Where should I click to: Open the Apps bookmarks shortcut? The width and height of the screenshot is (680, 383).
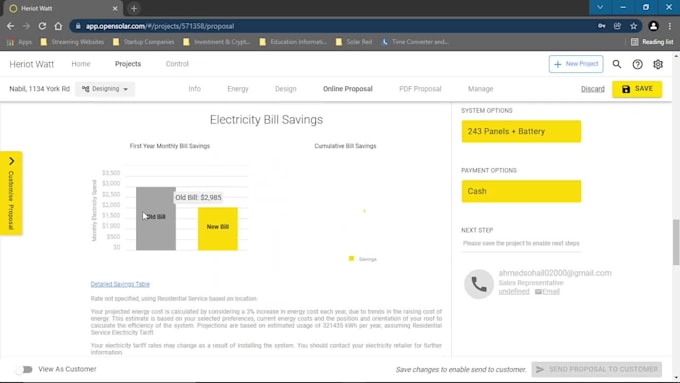pyautogui.click(x=20, y=42)
